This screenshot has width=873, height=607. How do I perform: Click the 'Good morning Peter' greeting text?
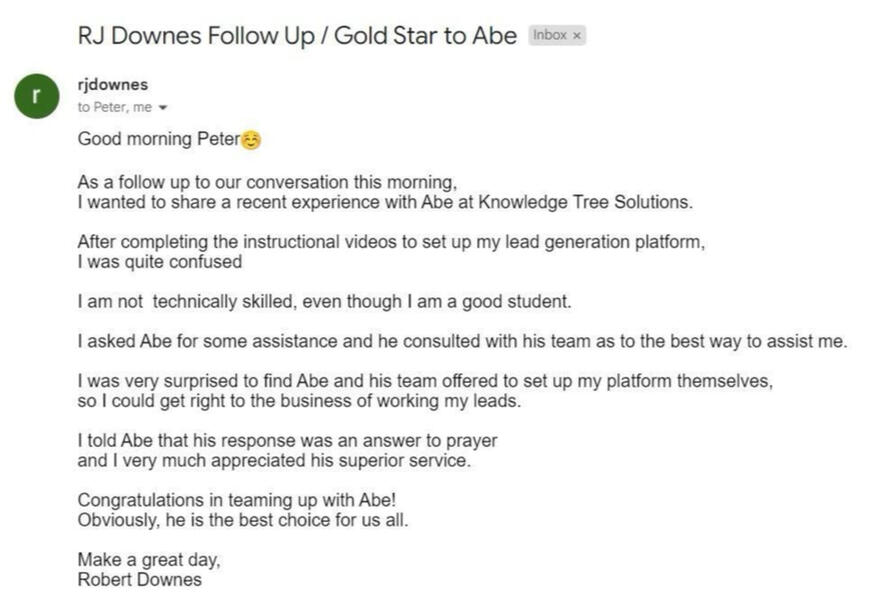coord(159,139)
